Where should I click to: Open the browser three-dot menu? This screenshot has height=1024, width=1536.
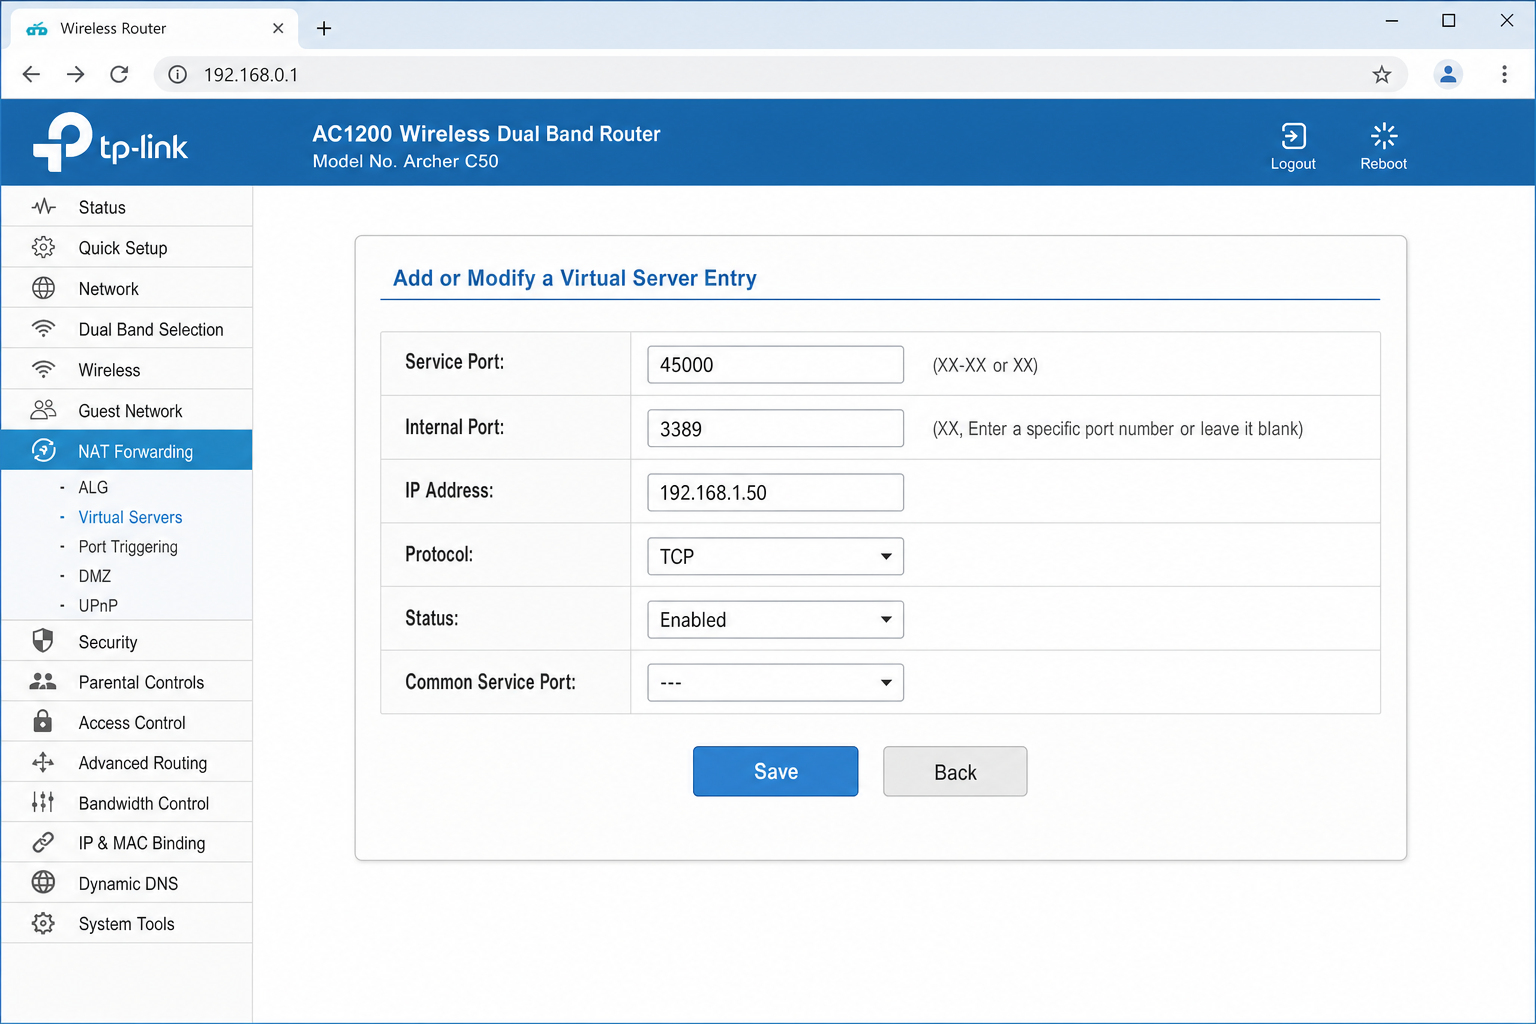(x=1504, y=74)
